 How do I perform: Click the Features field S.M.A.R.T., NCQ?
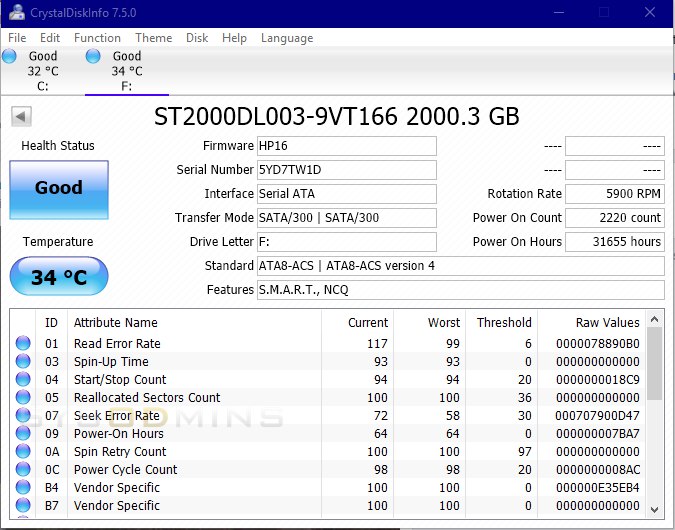461,290
